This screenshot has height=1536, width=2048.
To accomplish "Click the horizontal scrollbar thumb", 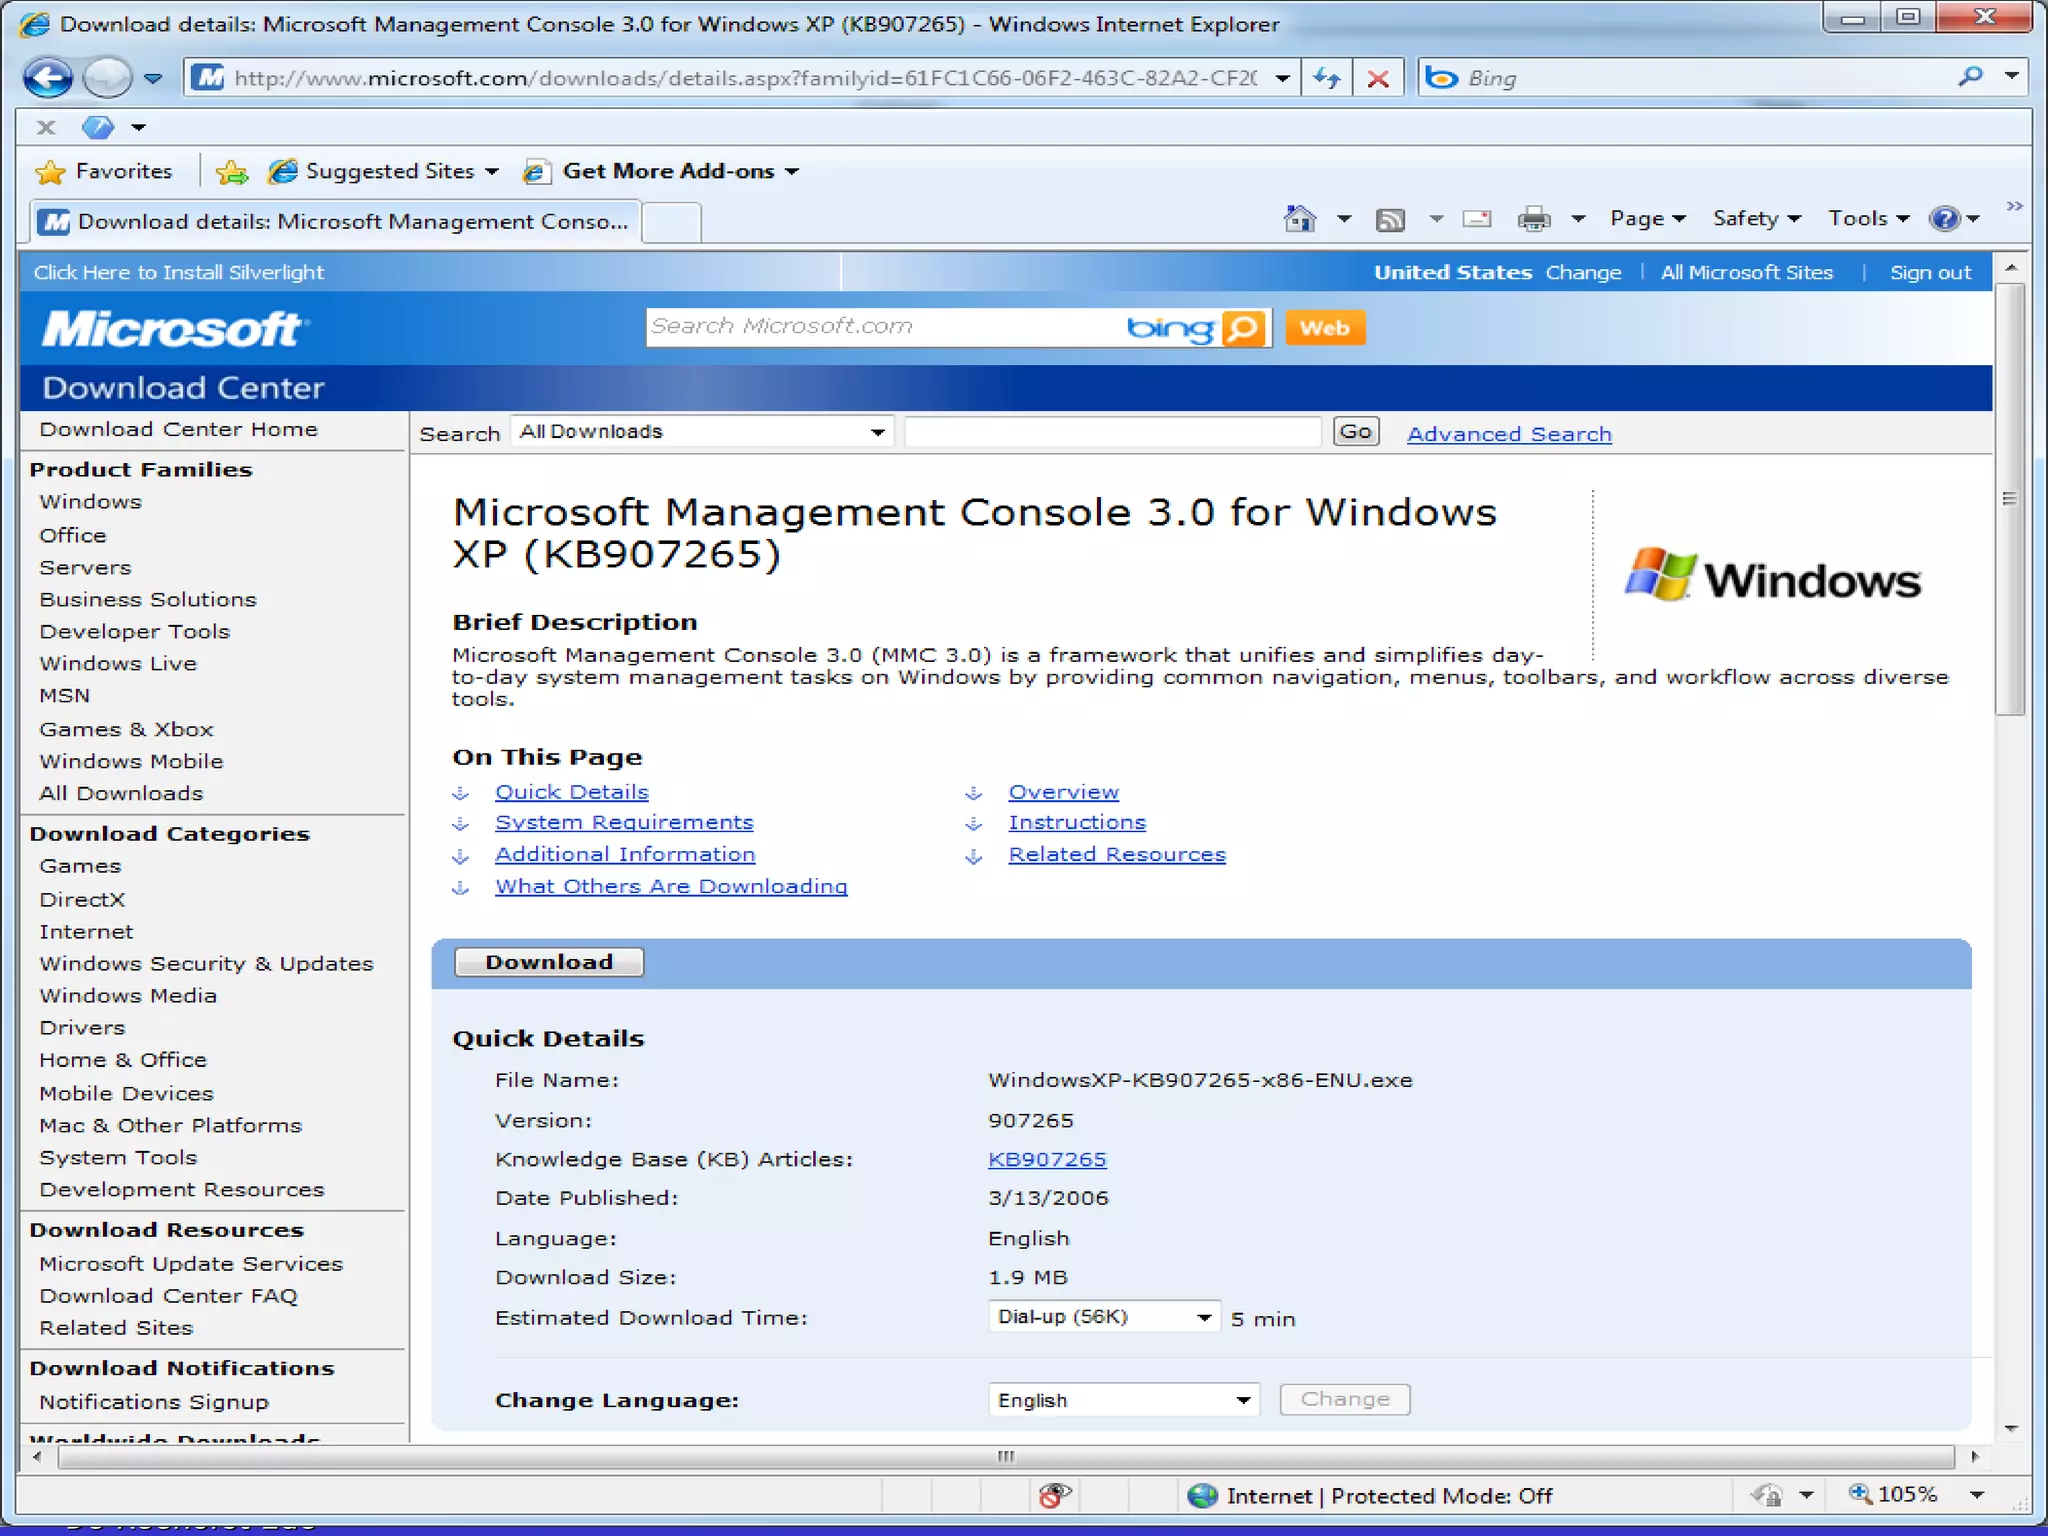I will click(1006, 1457).
